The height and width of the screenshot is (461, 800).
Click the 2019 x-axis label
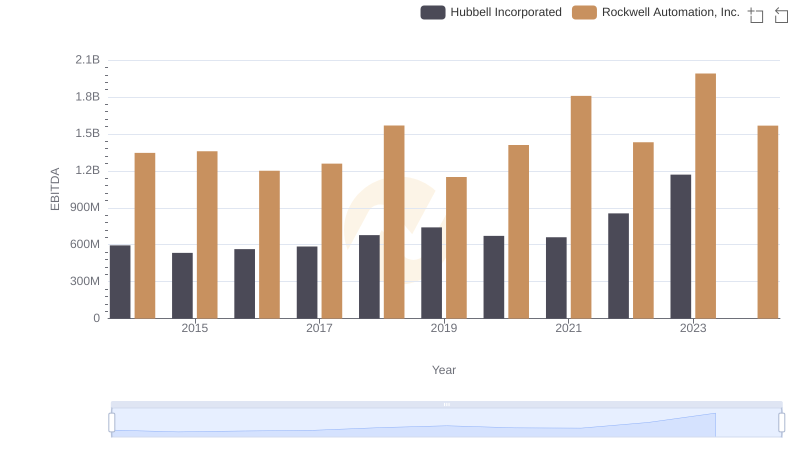click(x=443, y=328)
